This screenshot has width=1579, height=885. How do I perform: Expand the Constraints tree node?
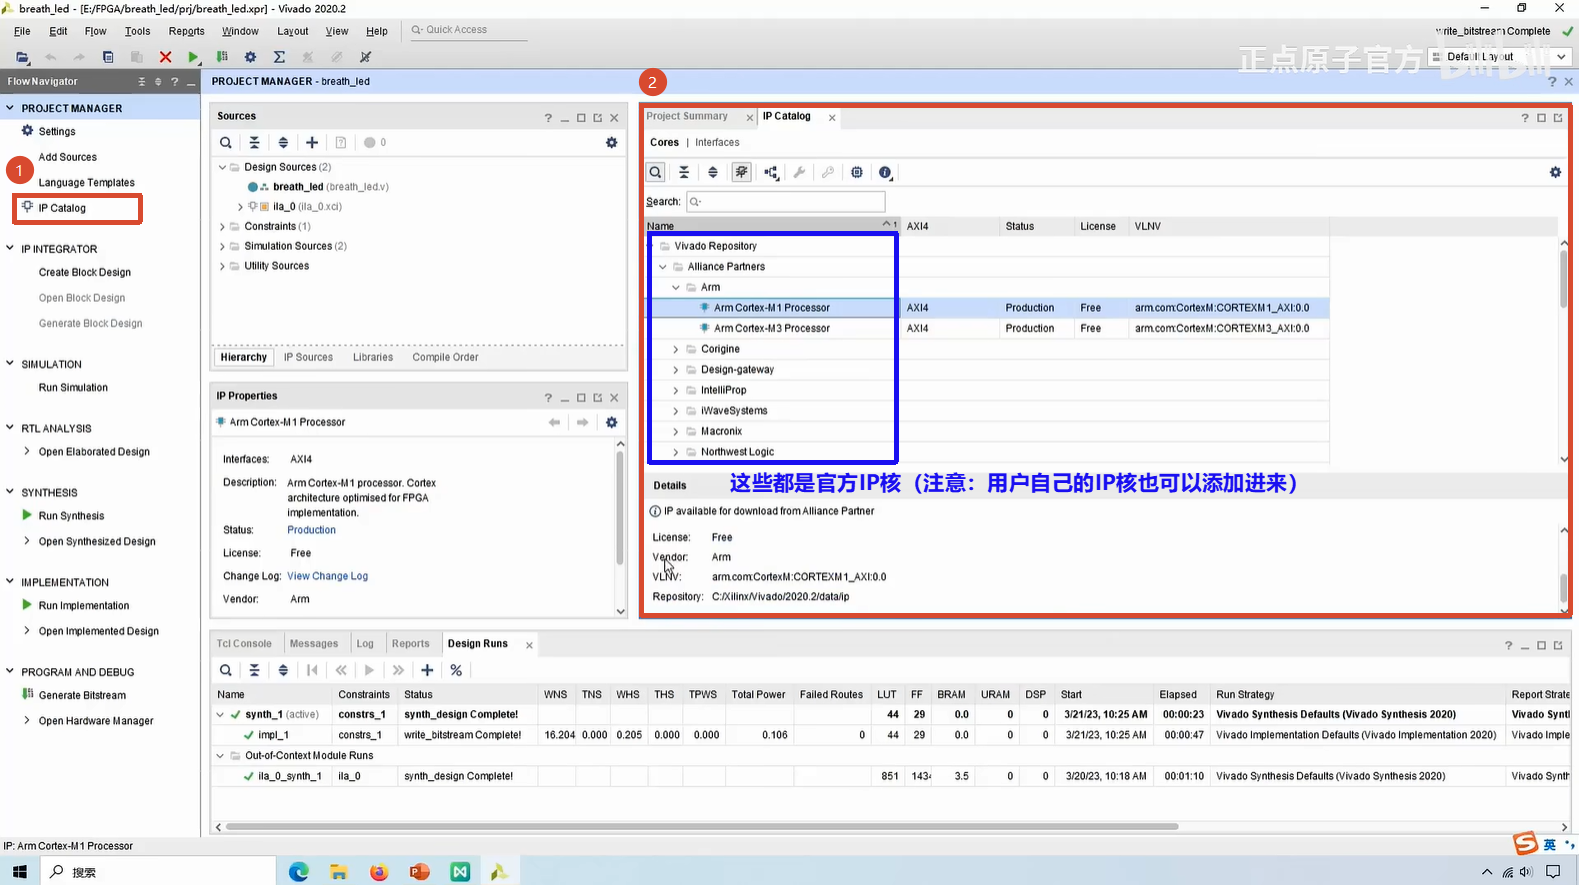click(222, 226)
